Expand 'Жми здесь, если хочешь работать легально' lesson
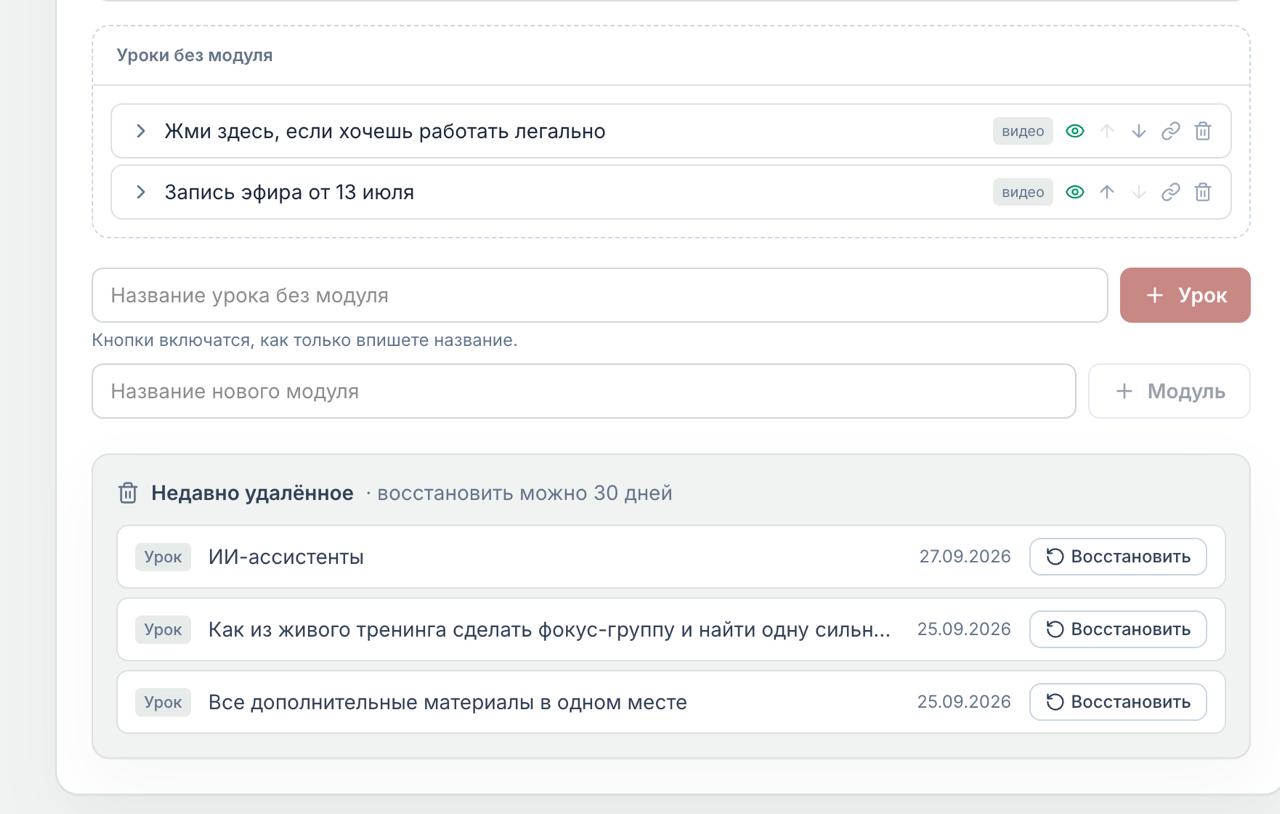 (141, 131)
